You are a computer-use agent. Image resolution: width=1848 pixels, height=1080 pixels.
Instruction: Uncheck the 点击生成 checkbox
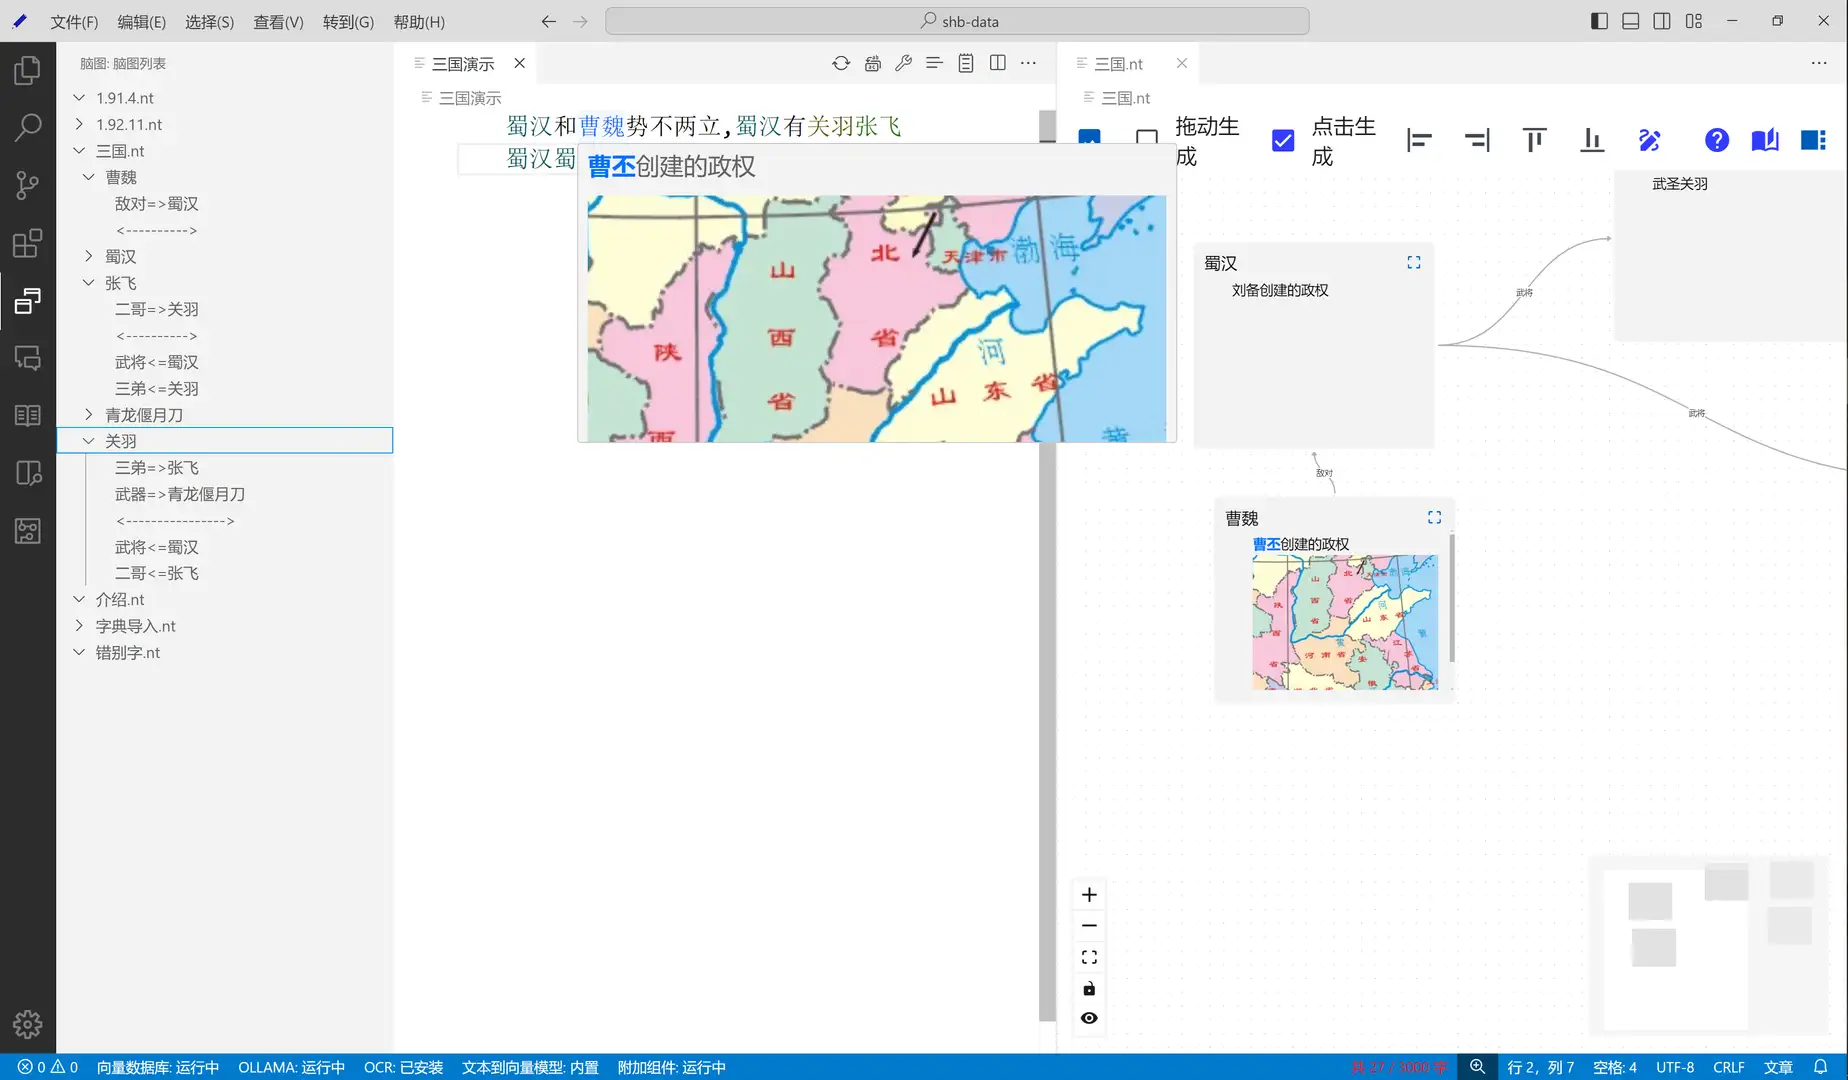click(x=1283, y=140)
